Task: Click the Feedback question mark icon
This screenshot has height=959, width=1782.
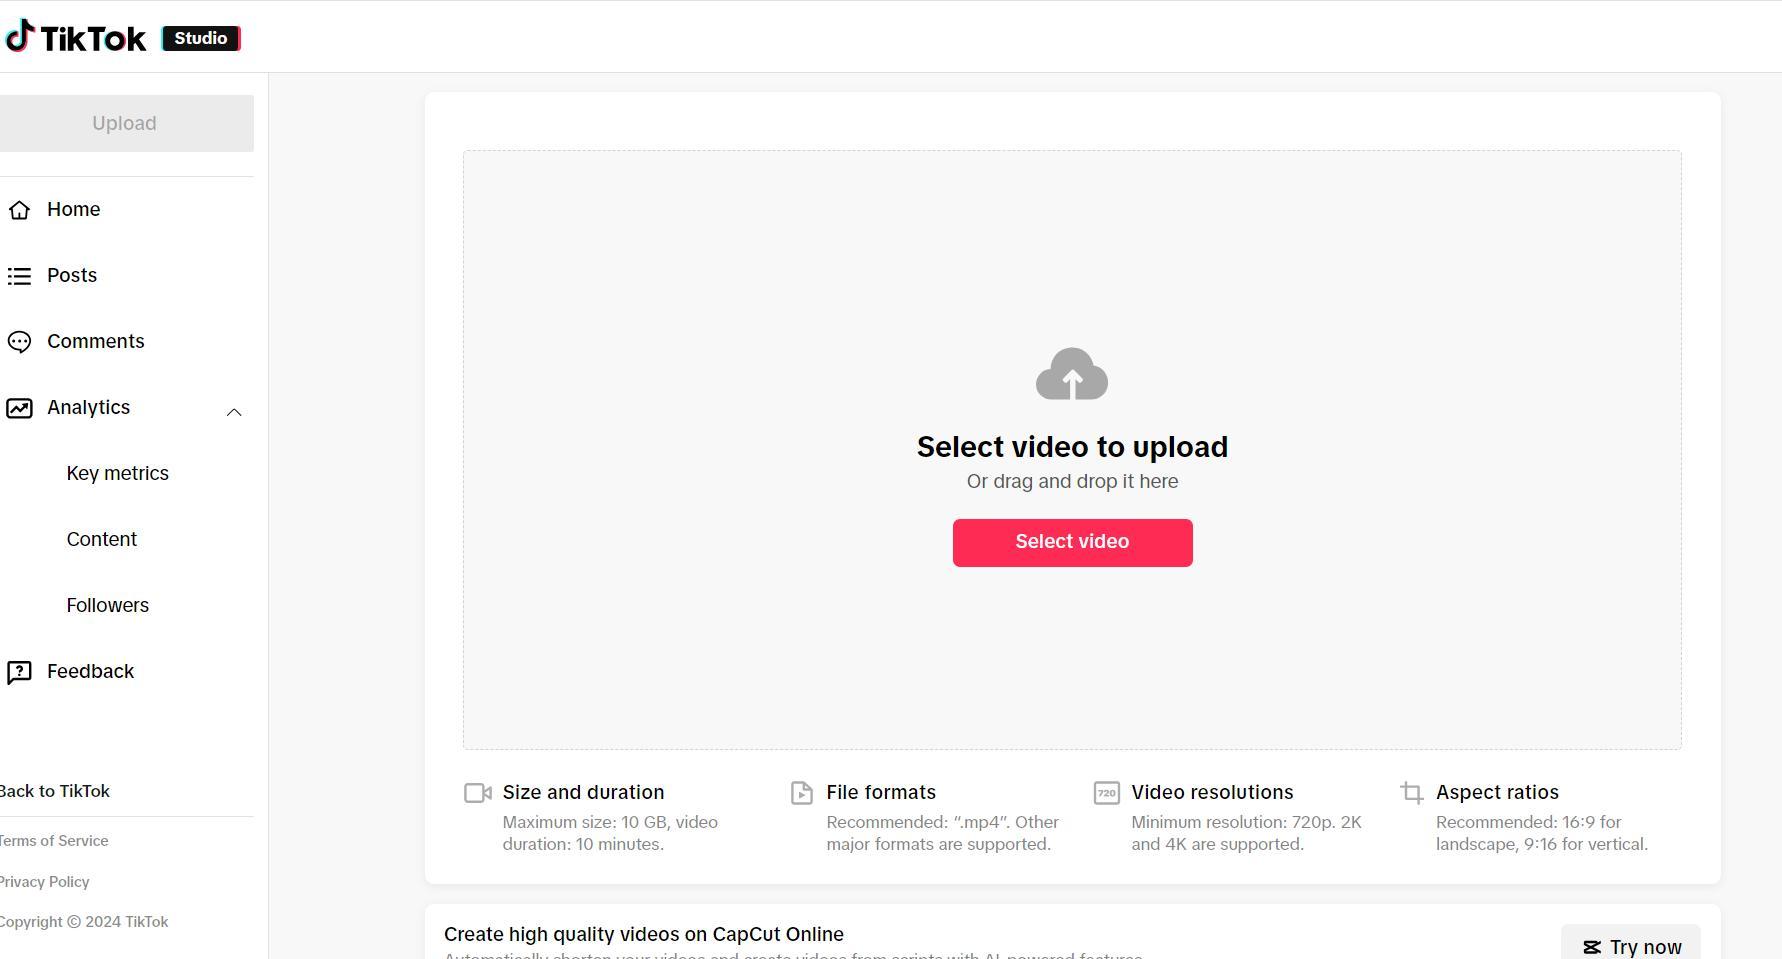Action: point(19,672)
